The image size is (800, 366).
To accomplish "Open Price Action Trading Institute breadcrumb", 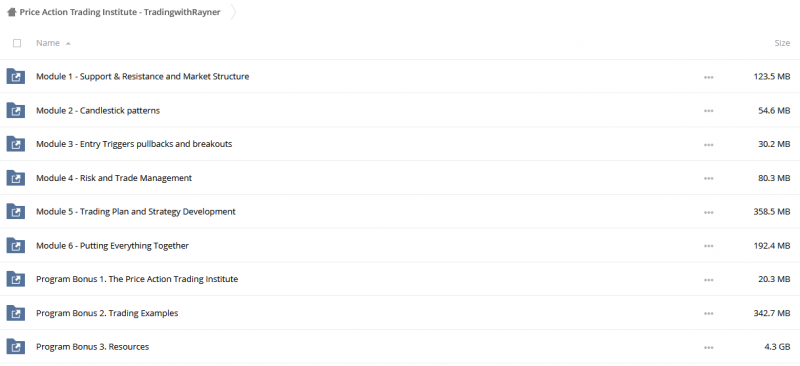I will click(120, 12).
